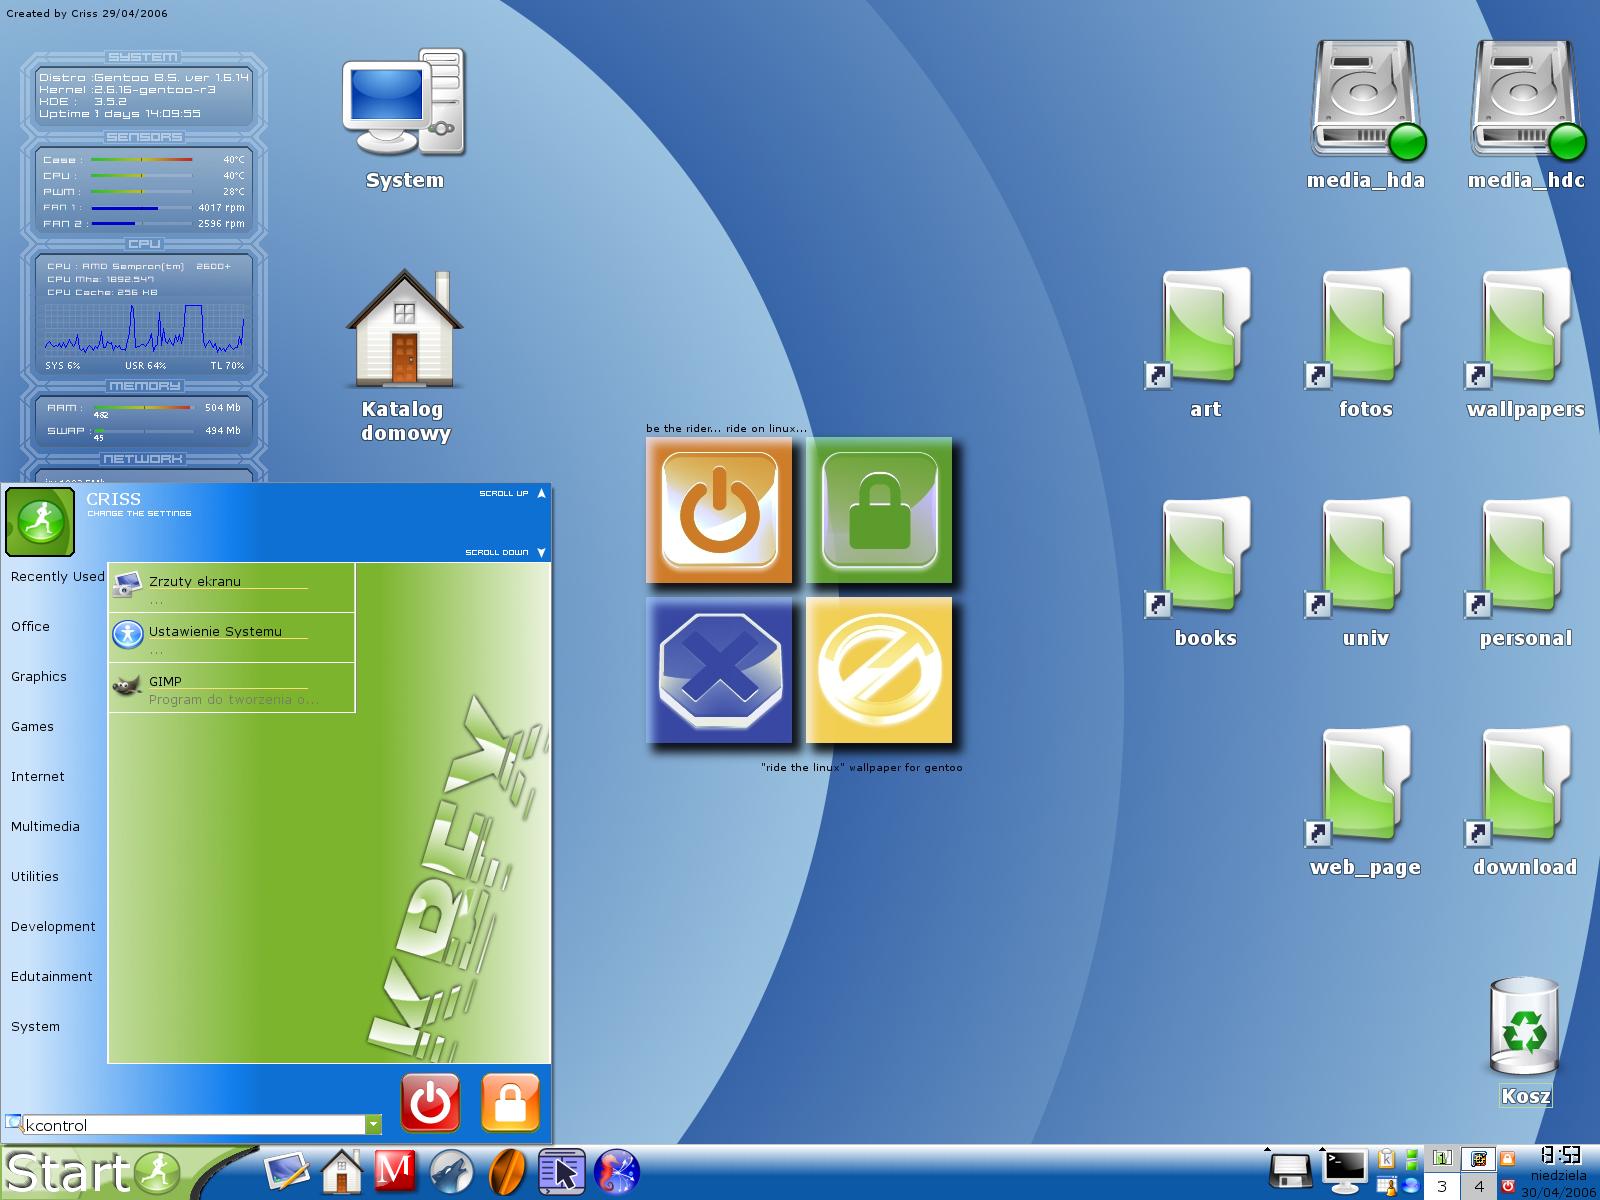Click the orange lock button in the start menu
The height and width of the screenshot is (1200, 1600).
510,1102
